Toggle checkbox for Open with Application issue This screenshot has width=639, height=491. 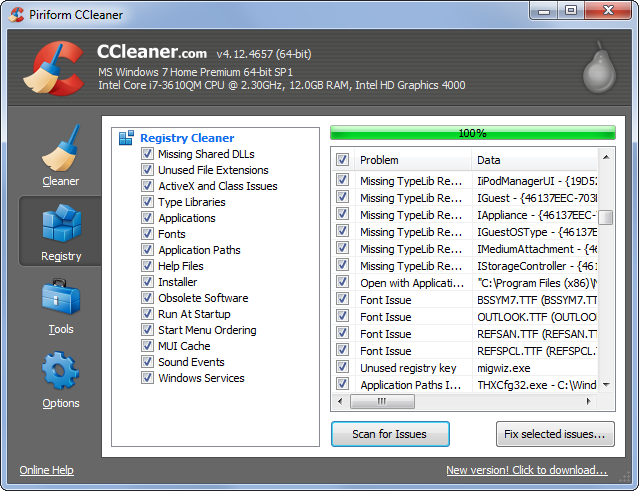tap(342, 282)
